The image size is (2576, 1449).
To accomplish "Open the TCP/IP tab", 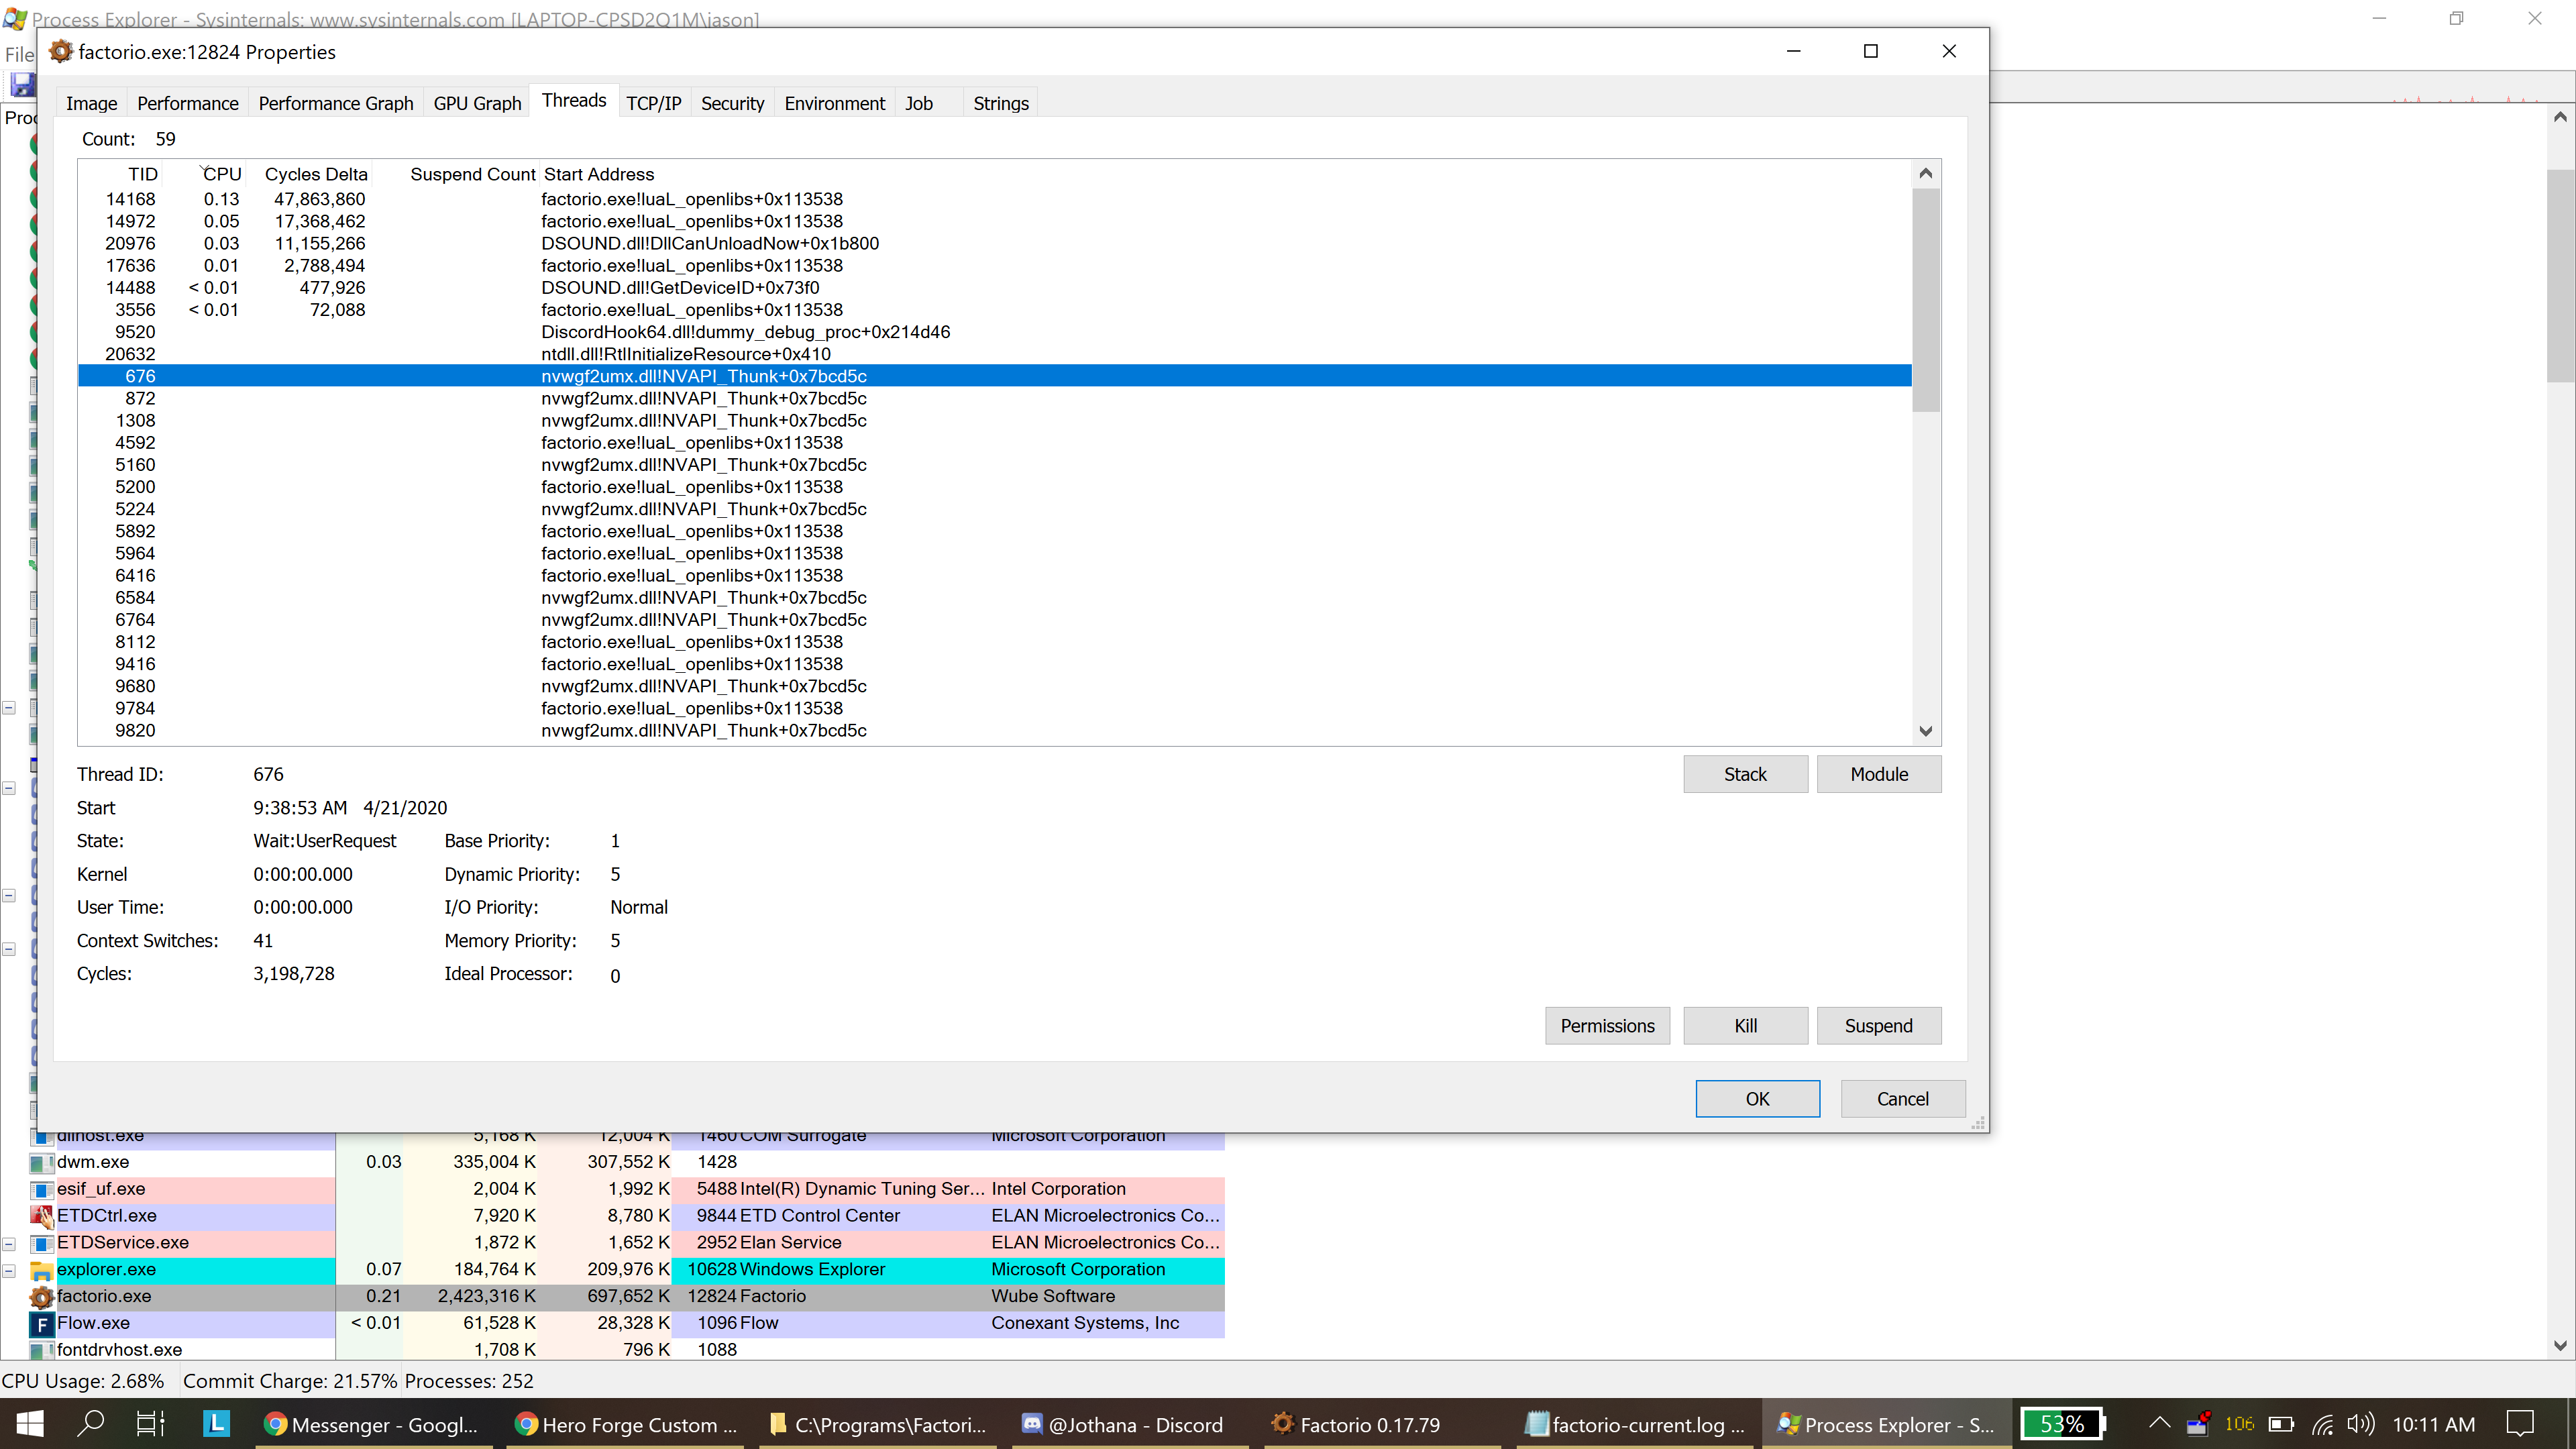I will pyautogui.click(x=653, y=103).
